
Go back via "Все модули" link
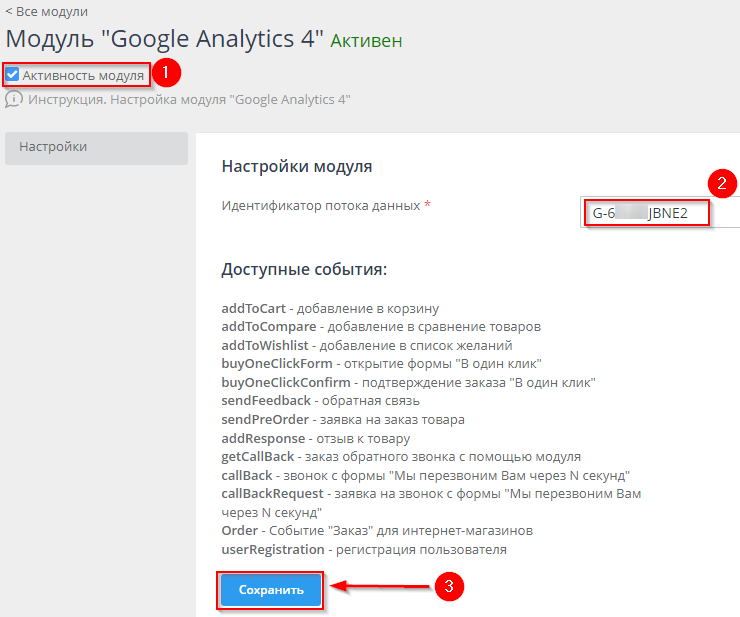pos(46,12)
